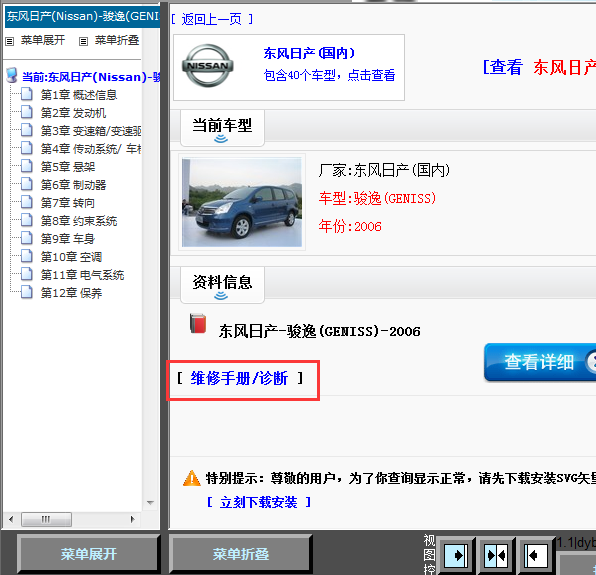Click 菜单展开 text link at sidebar top

click(x=43, y=40)
